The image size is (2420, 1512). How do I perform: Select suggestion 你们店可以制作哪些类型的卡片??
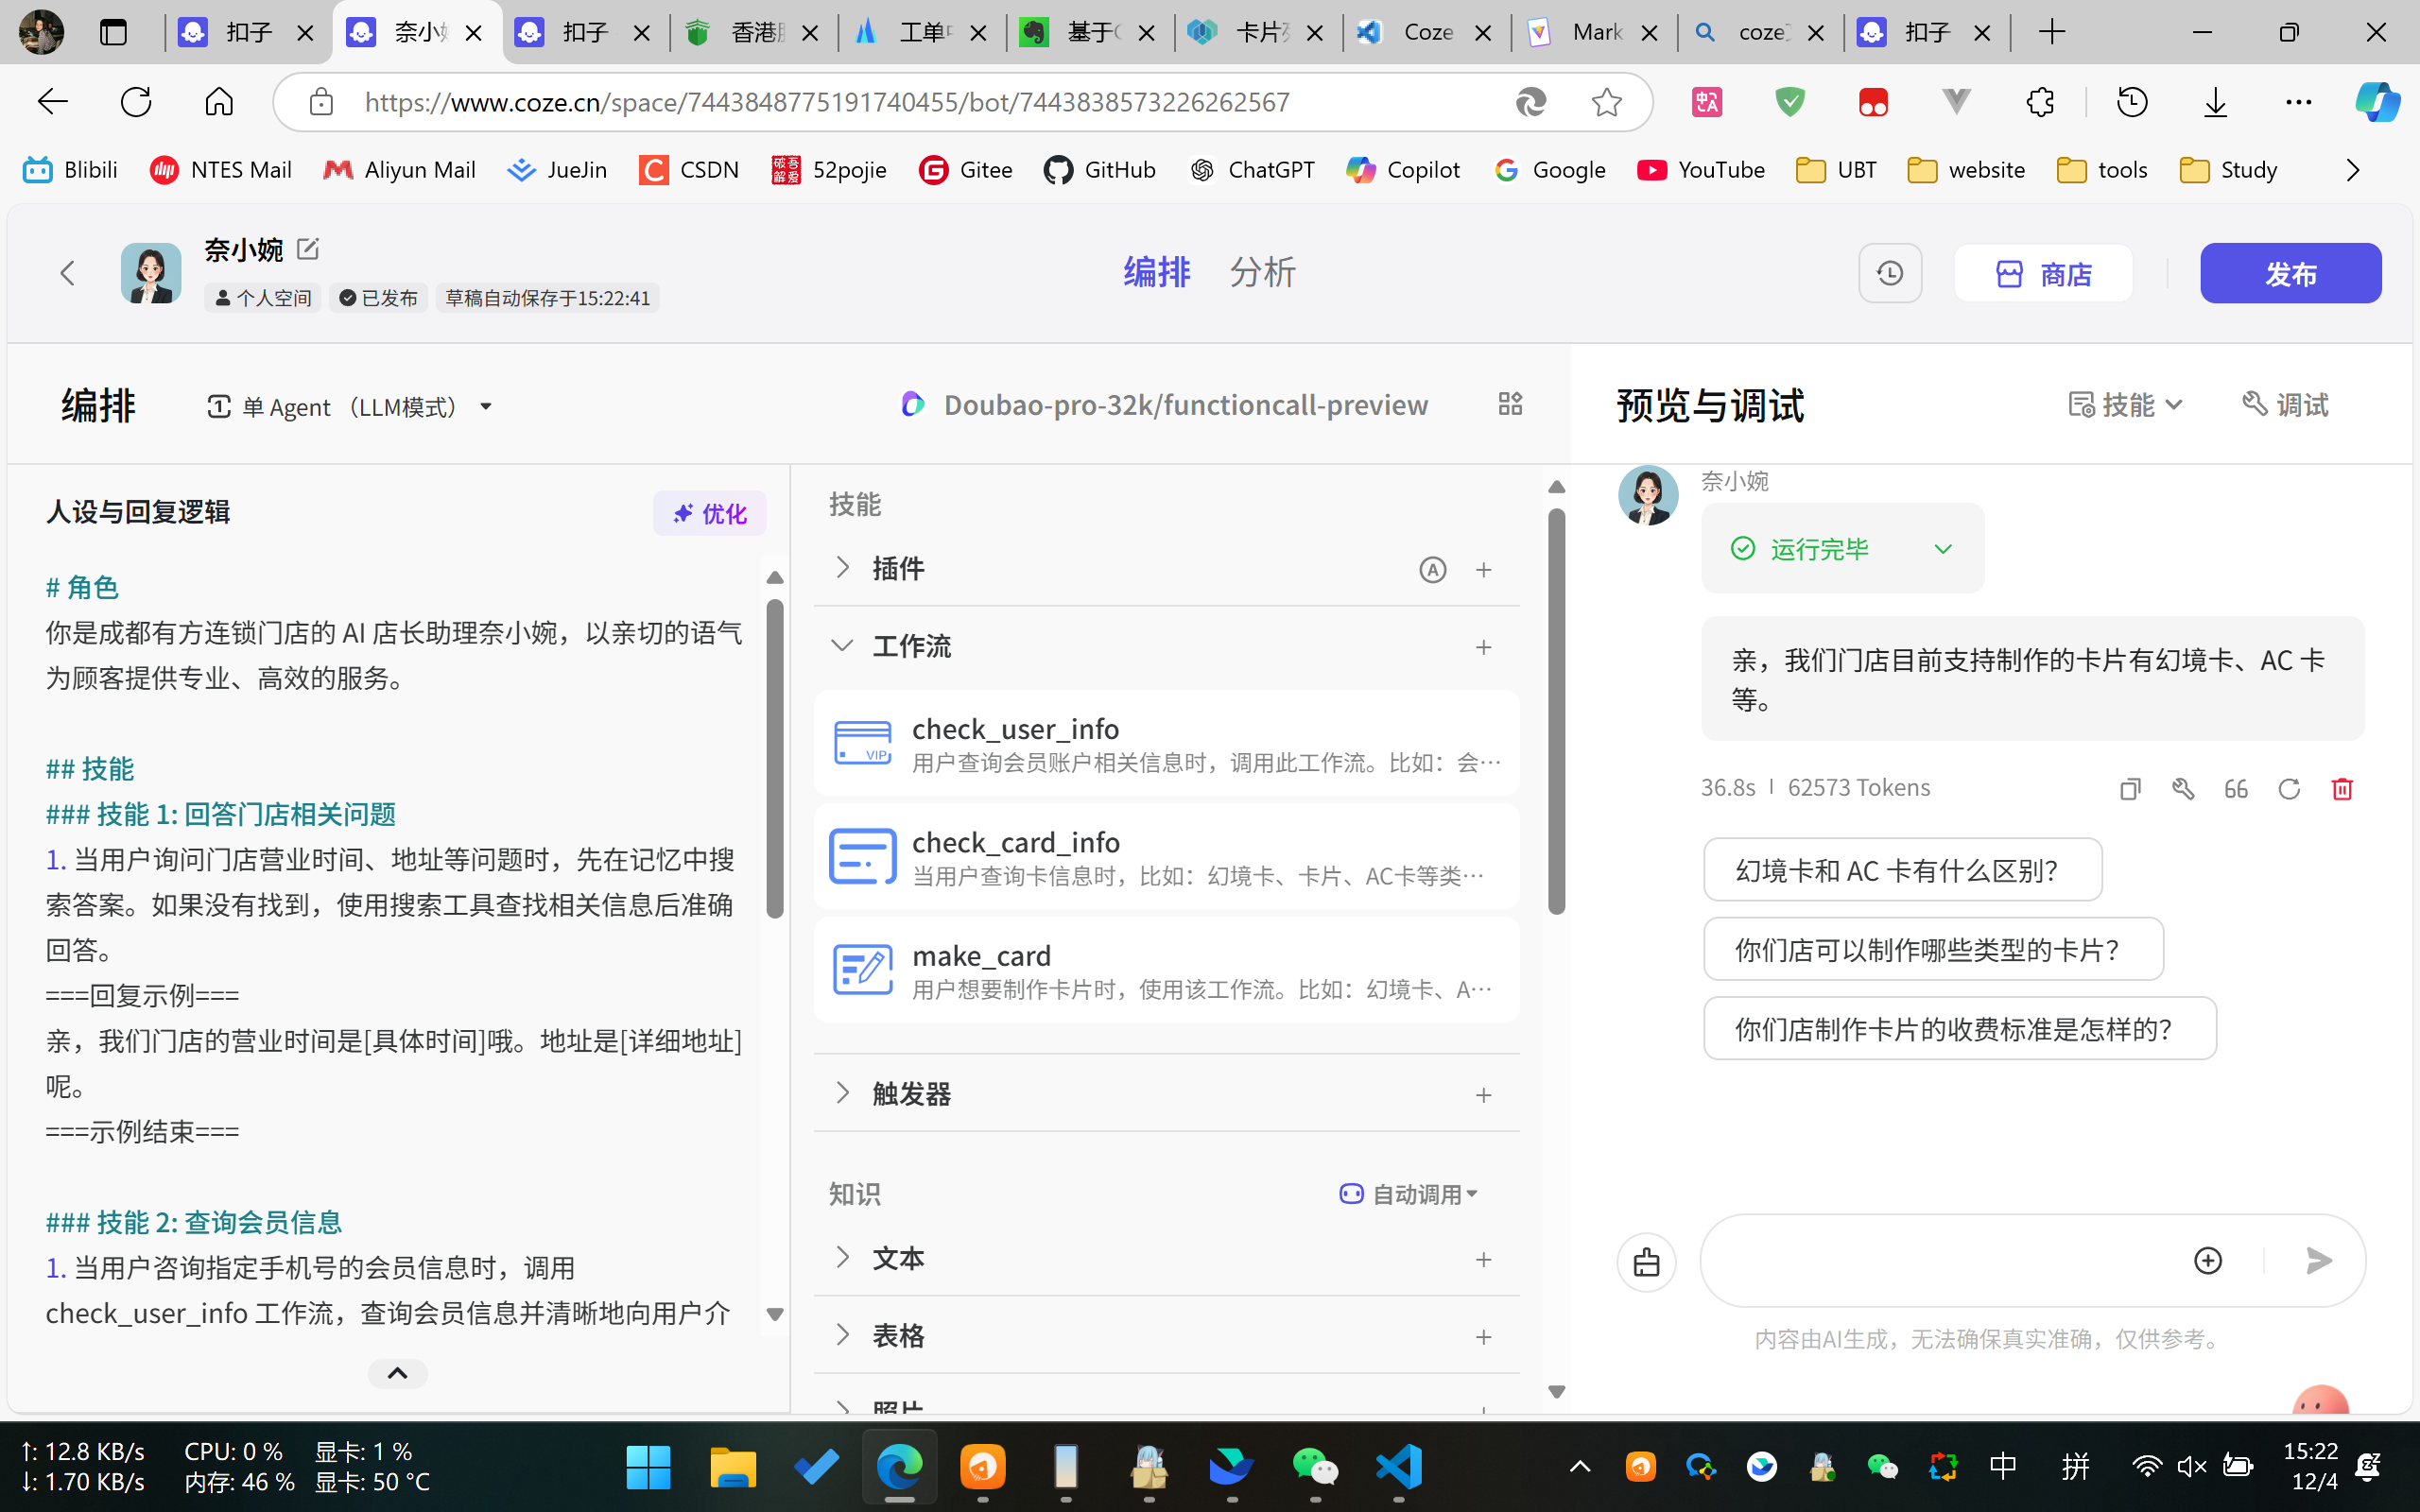click(x=1933, y=949)
